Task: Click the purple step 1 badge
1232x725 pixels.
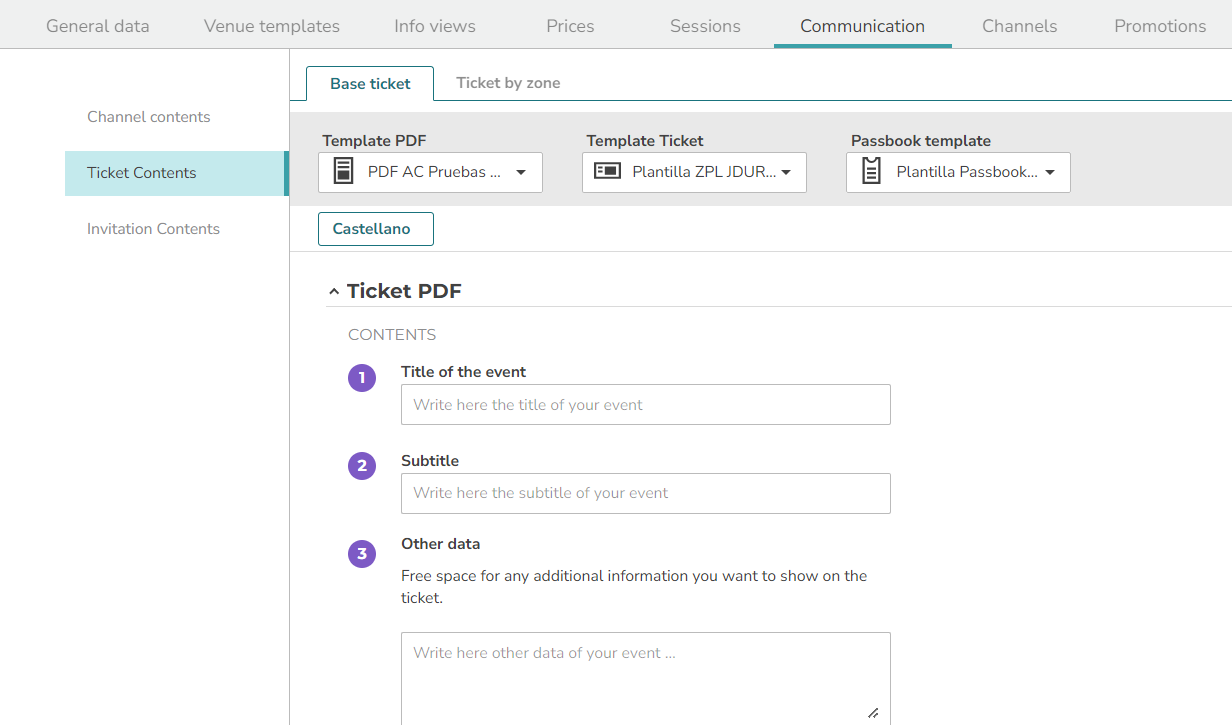Action: (x=362, y=378)
